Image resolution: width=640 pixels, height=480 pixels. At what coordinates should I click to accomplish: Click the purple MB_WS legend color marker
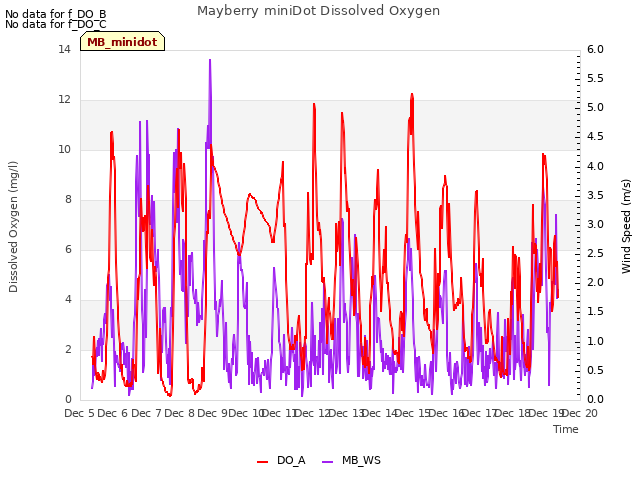328,462
